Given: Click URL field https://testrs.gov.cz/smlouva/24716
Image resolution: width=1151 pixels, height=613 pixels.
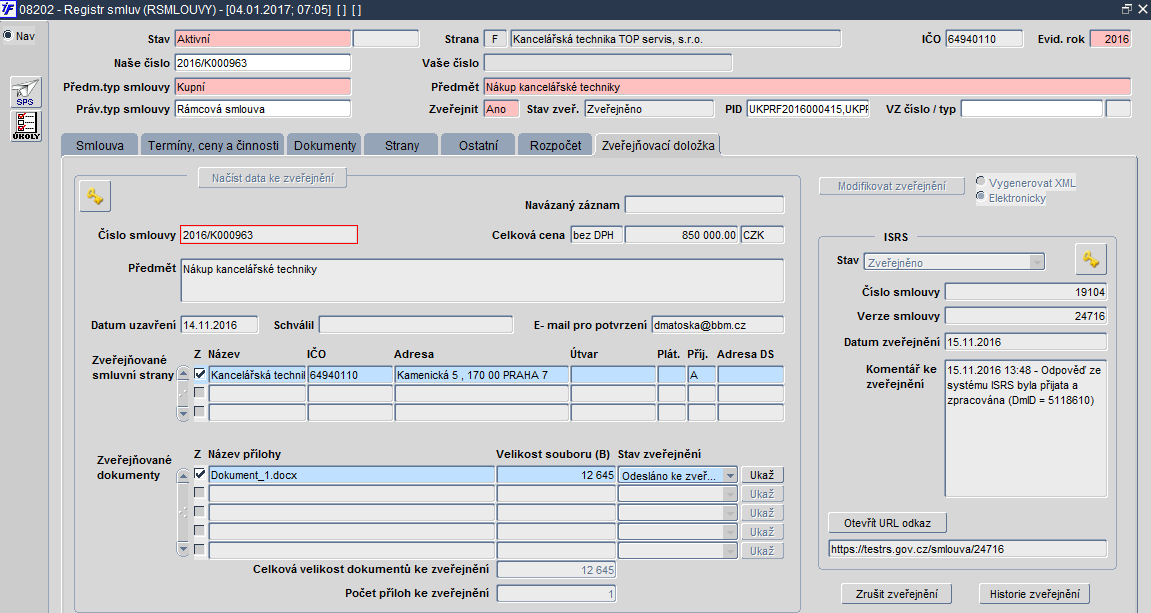Looking at the screenshot, I should pyautogui.click(x=967, y=549).
